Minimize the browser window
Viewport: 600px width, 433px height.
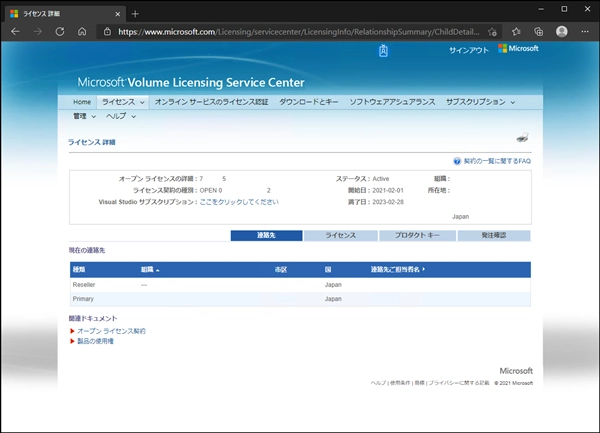[541, 9]
